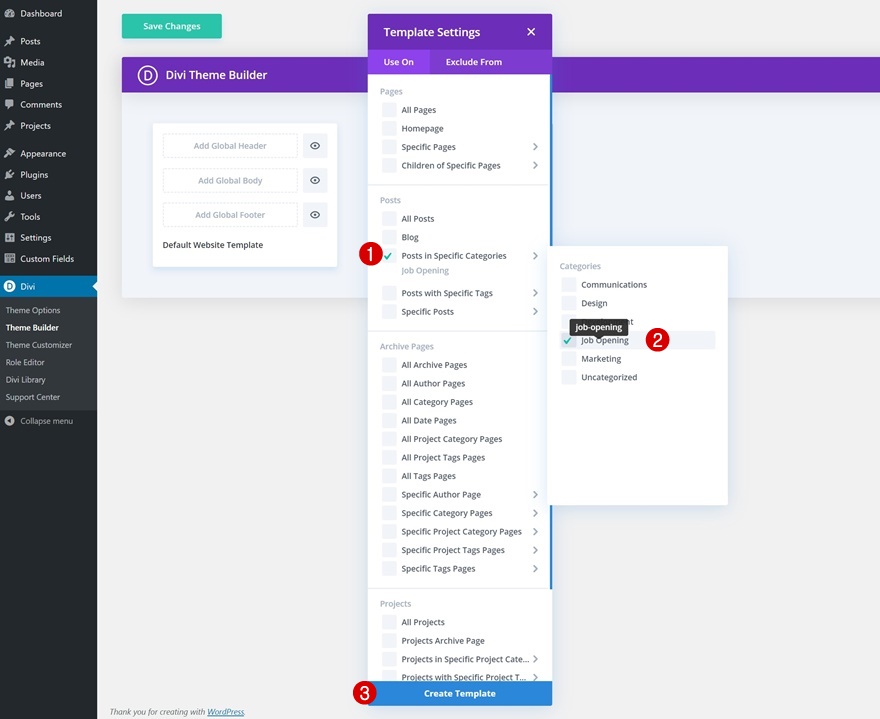This screenshot has width=880, height=719.
Task: Check the All Tags Pages checkbox
Action: tap(389, 476)
